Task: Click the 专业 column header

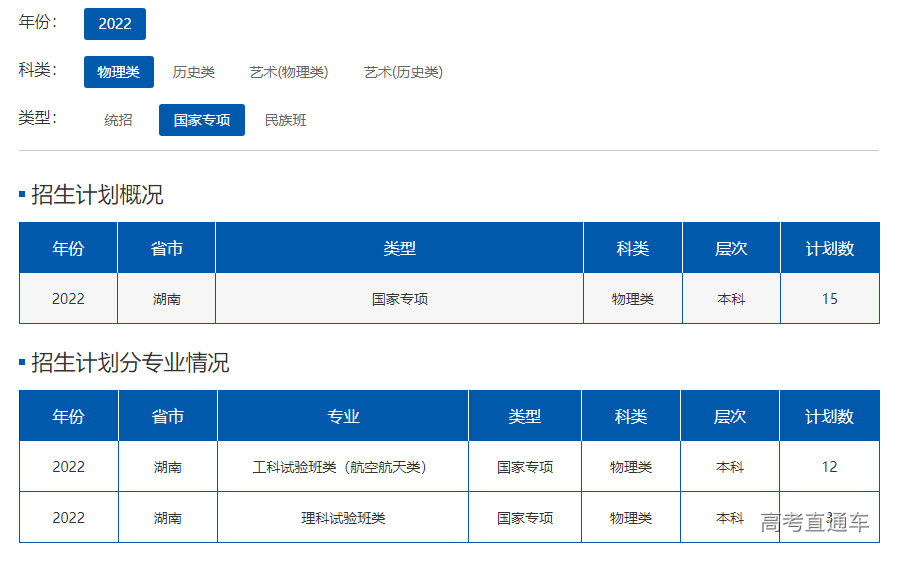Action: pos(343,416)
